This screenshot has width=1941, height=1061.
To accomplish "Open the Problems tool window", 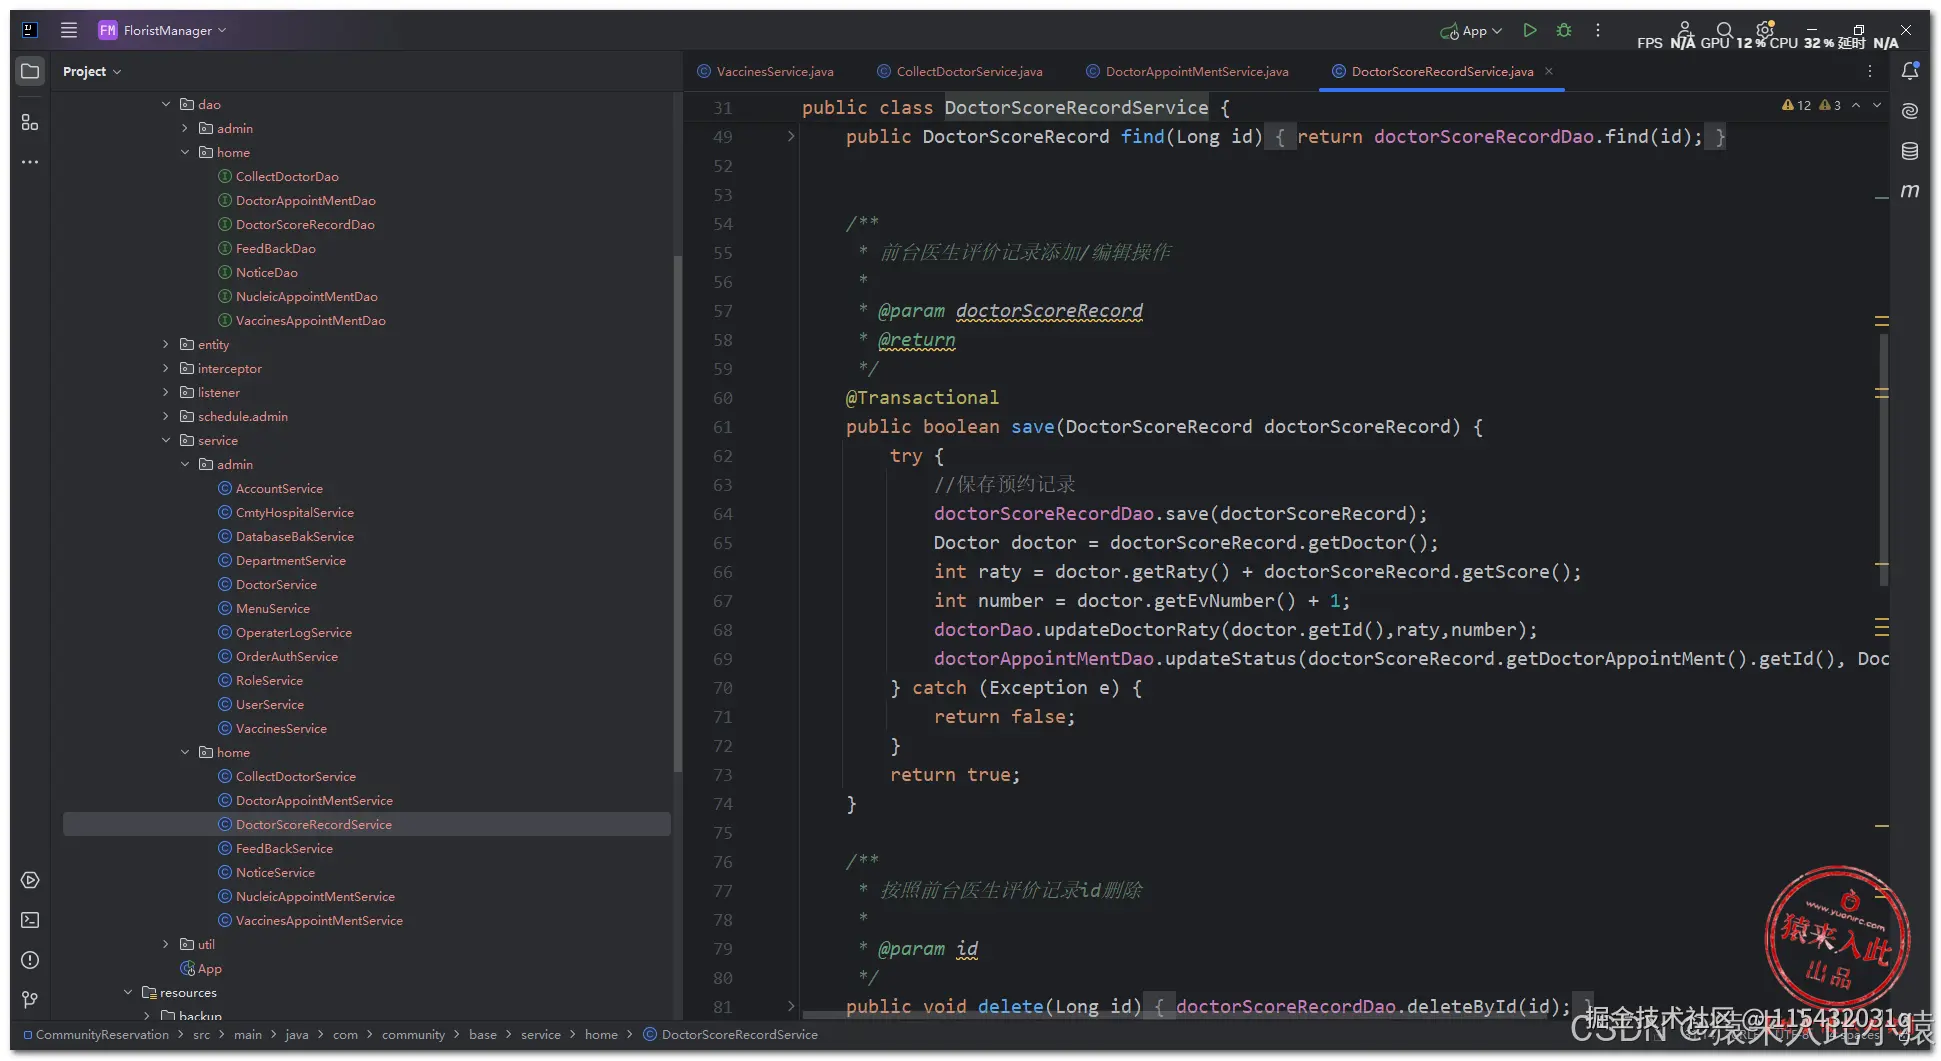I will click(x=30, y=960).
